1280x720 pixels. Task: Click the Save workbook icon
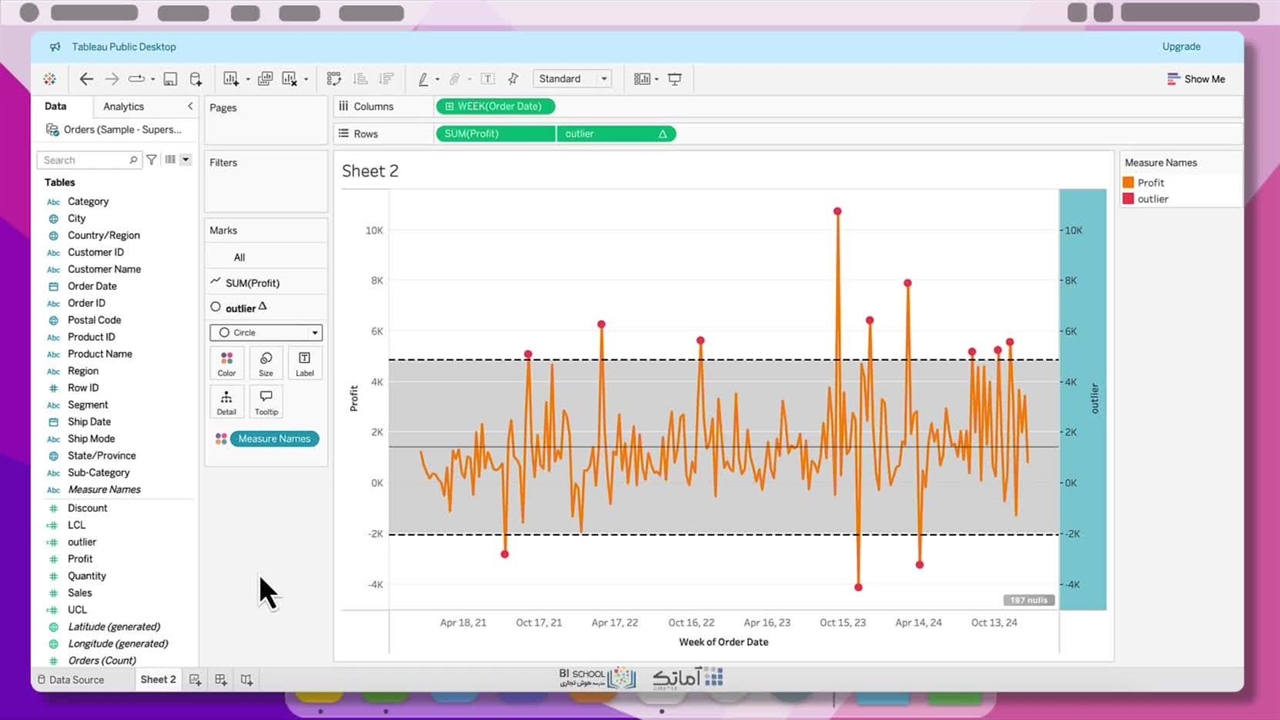tap(170, 79)
